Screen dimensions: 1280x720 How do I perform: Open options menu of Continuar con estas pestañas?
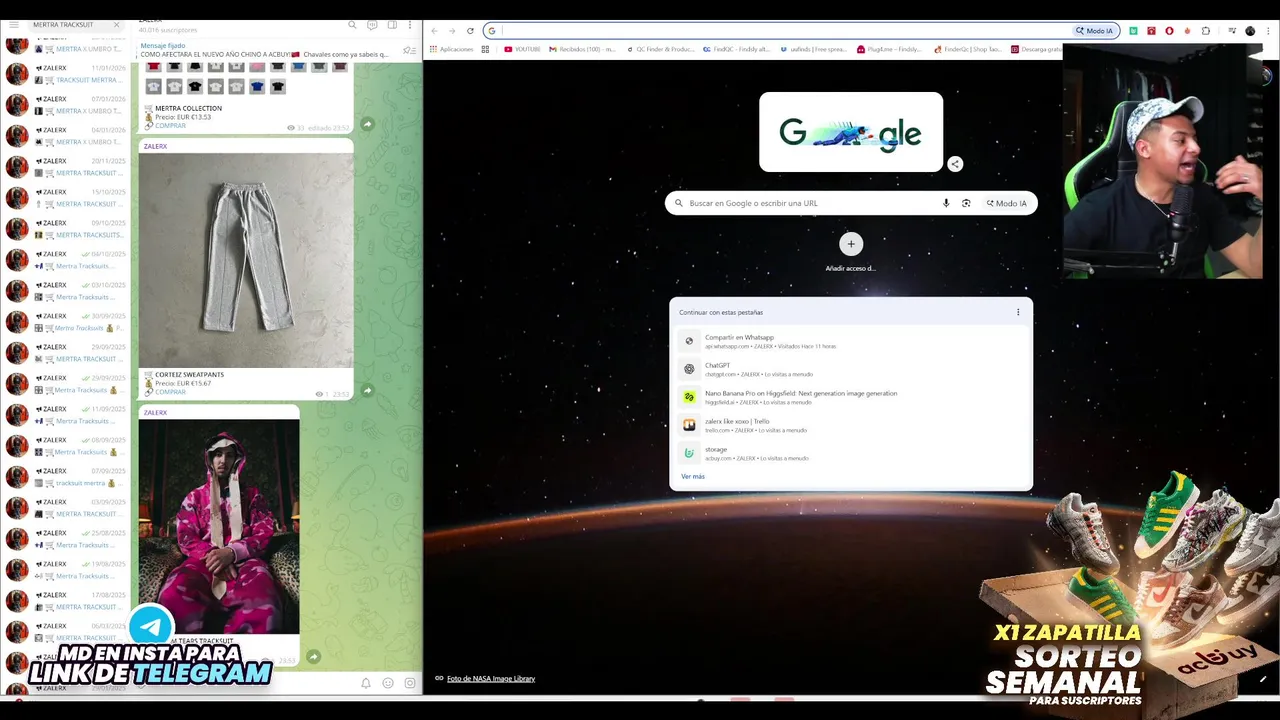click(x=1018, y=312)
